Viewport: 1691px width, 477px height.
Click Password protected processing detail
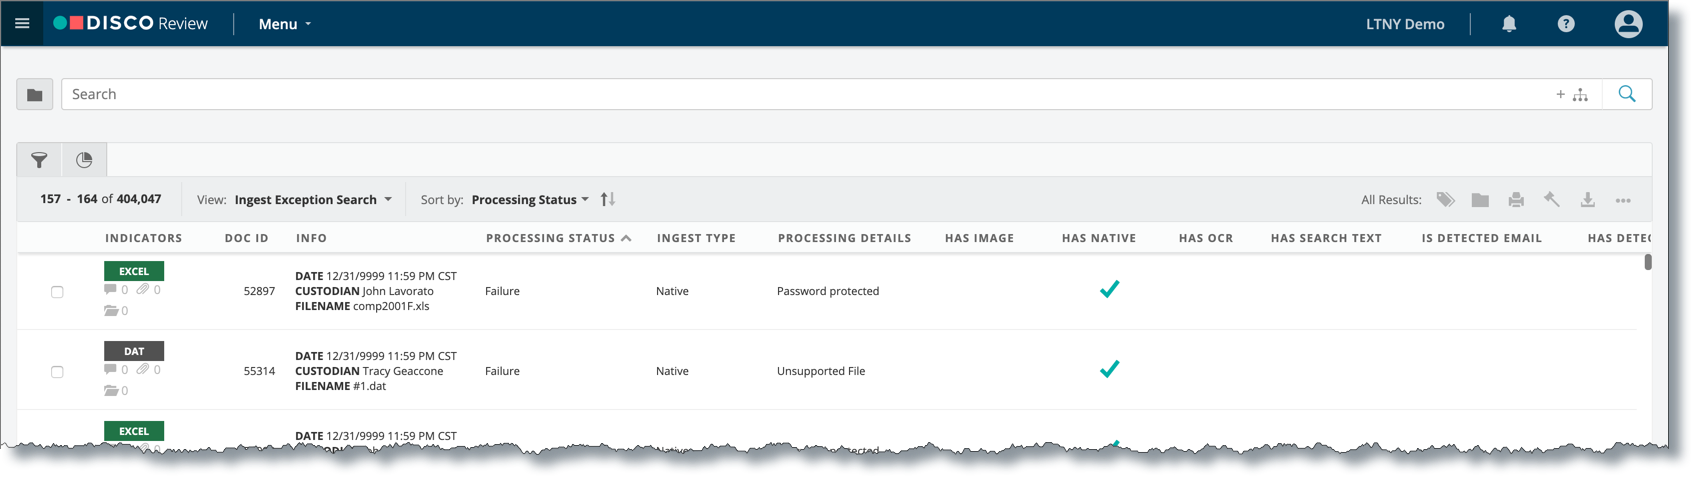828,291
